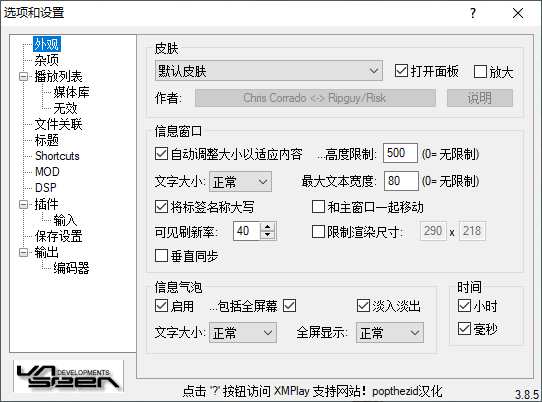Open the 杂项 settings page
The image size is (542, 402).
pos(47,60)
